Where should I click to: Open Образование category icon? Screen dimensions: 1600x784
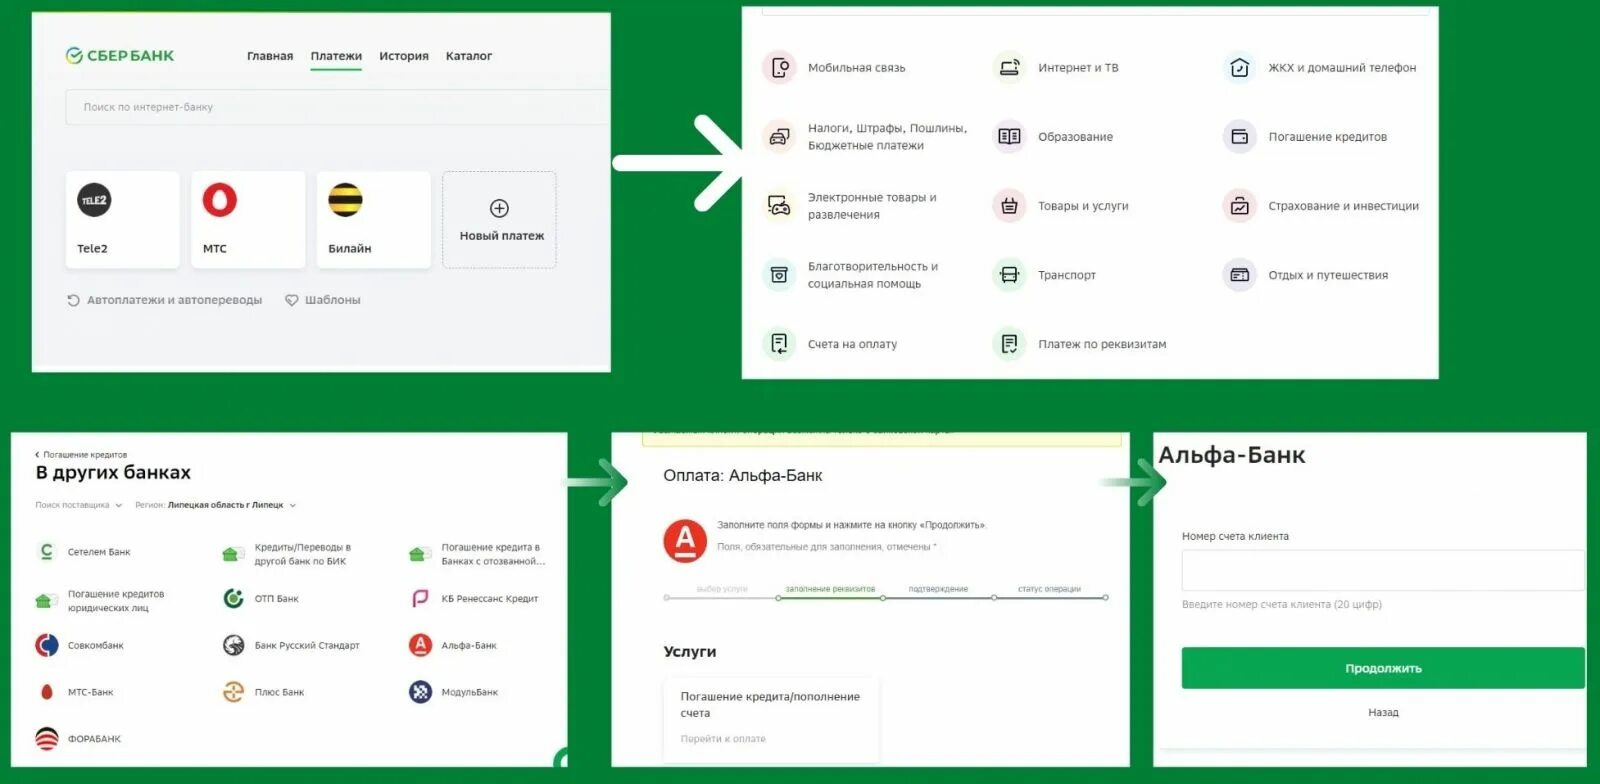[x=1009, y=136]
